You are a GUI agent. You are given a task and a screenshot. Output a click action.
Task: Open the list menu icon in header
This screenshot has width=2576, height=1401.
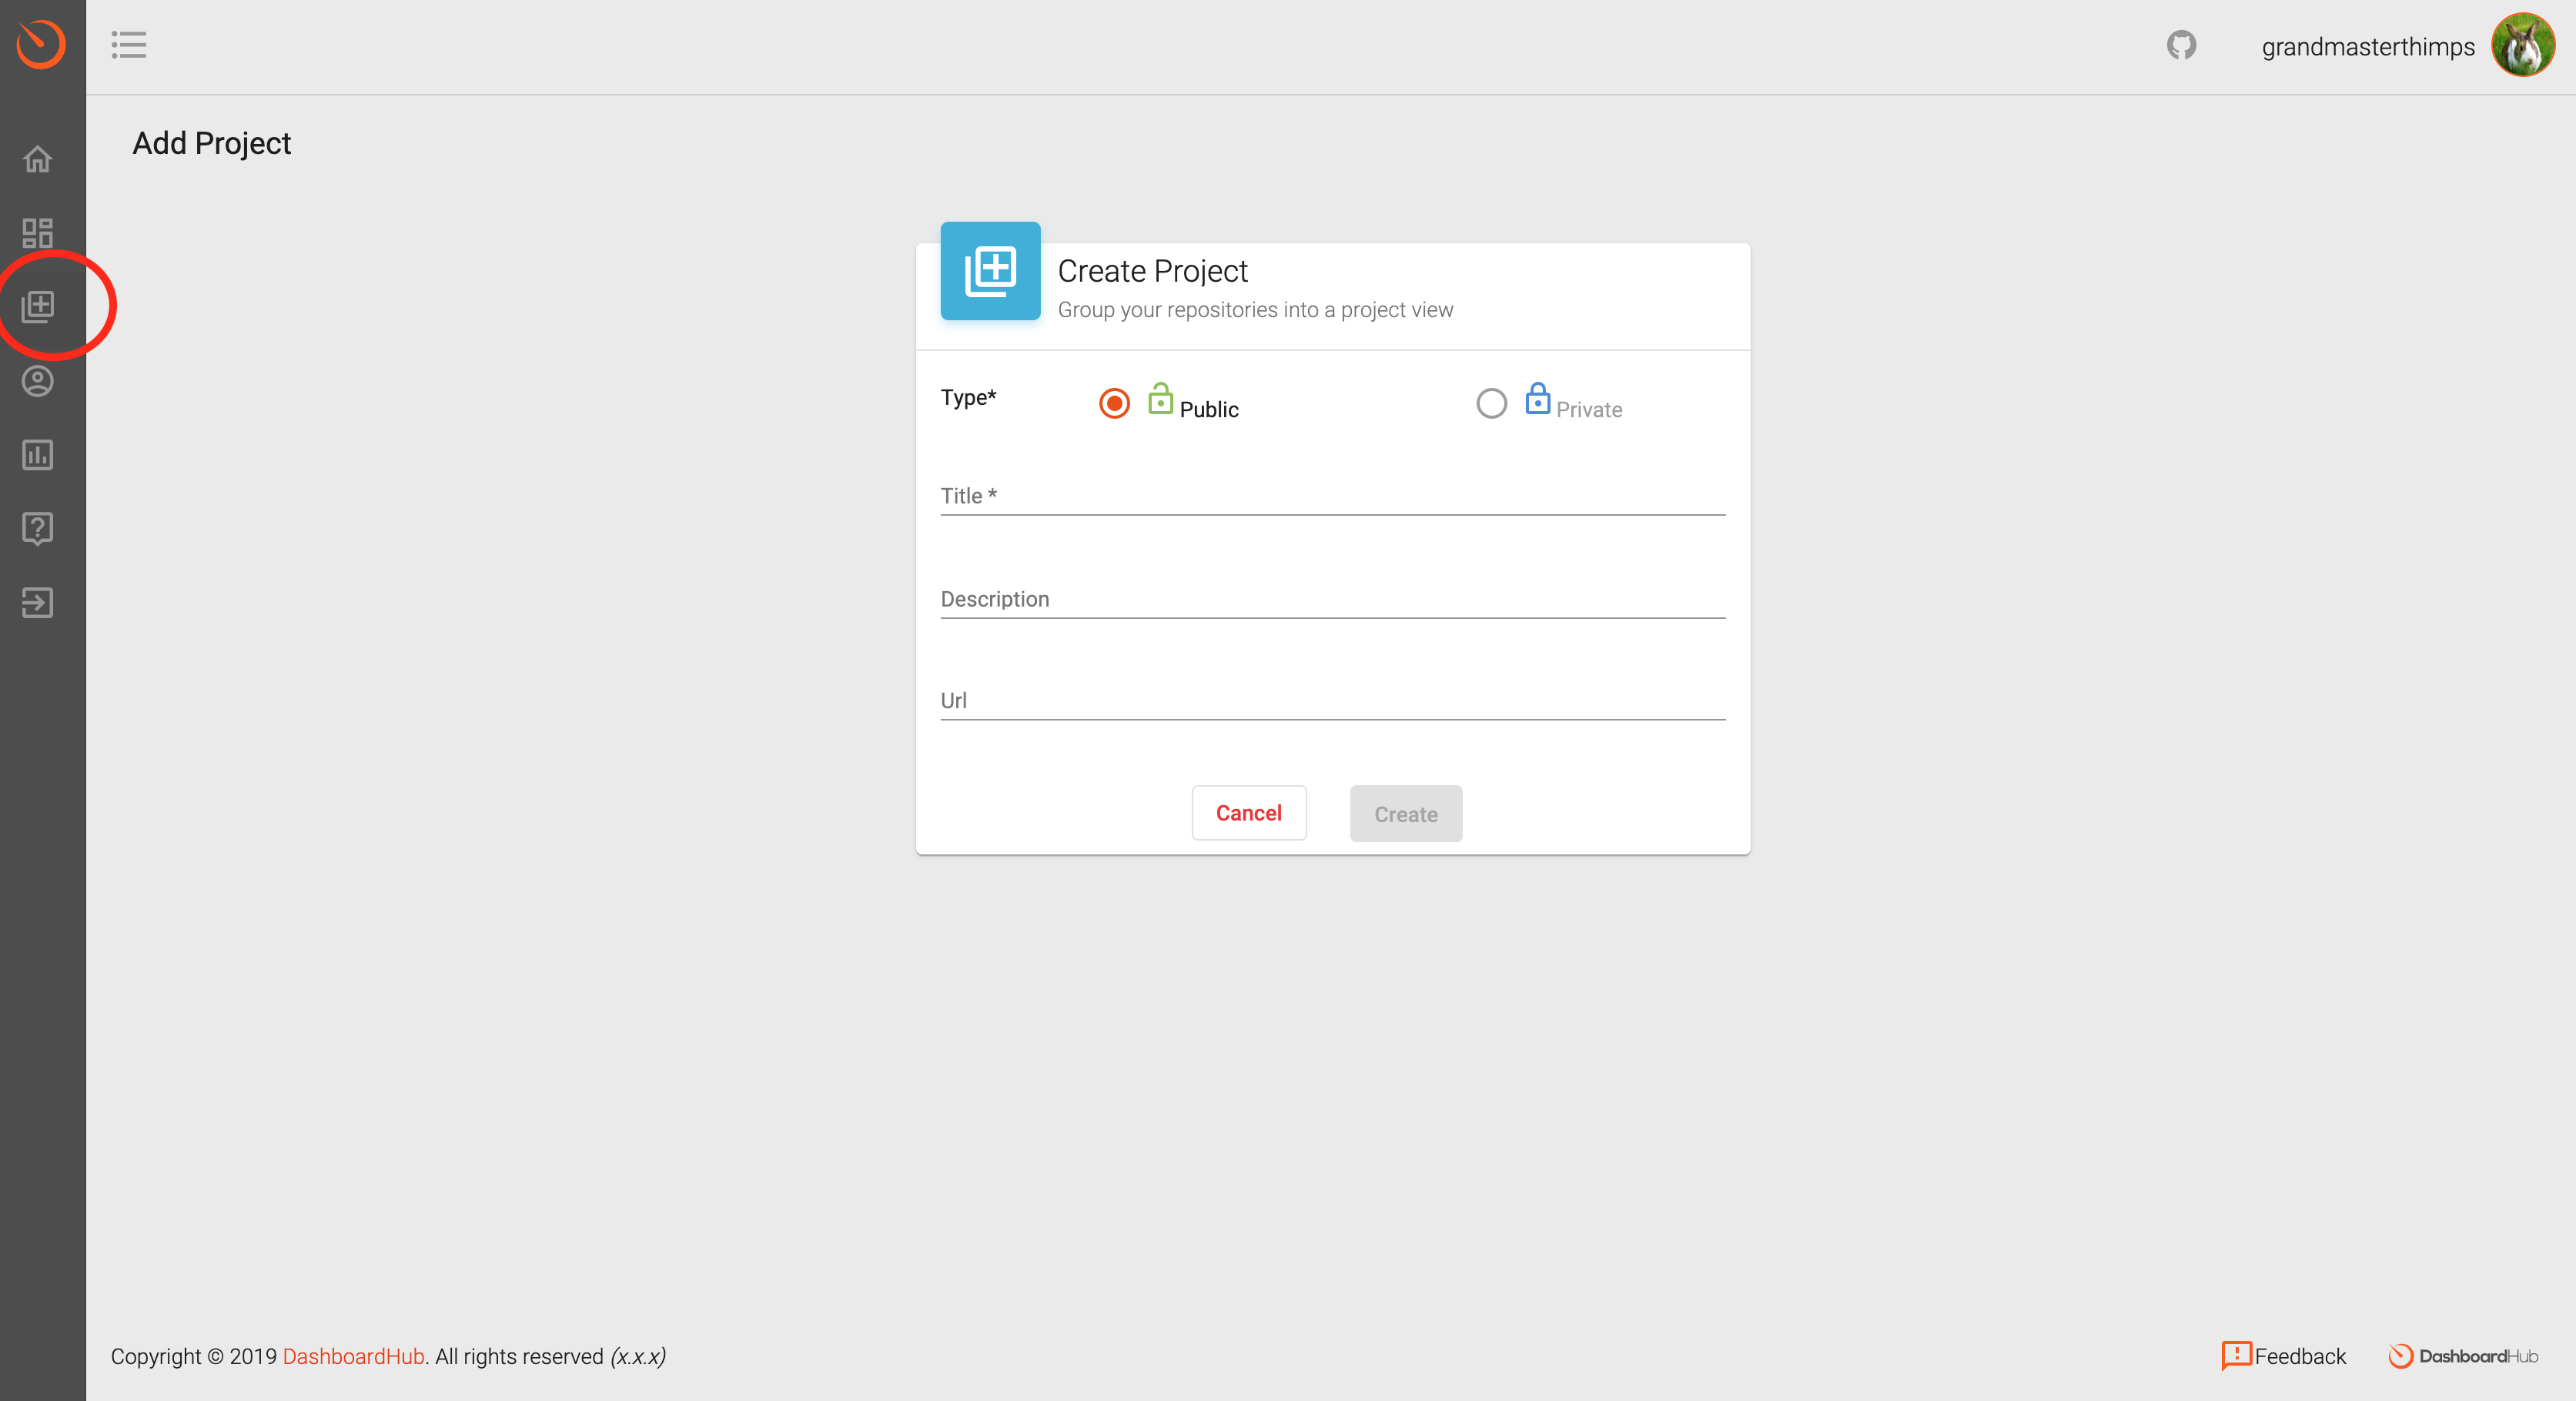[129, 44]
